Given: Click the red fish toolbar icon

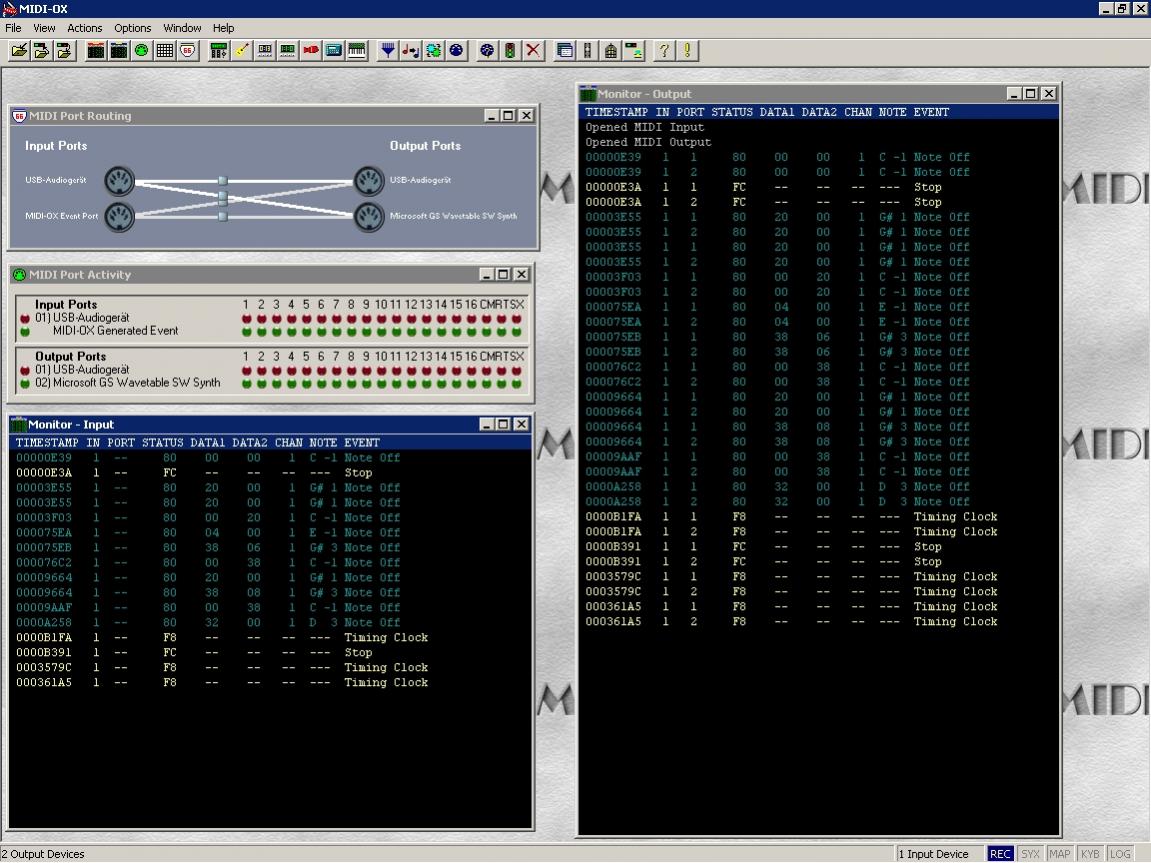Looking at the screenshot, I should pyautogui.click(x=311, y=51).
